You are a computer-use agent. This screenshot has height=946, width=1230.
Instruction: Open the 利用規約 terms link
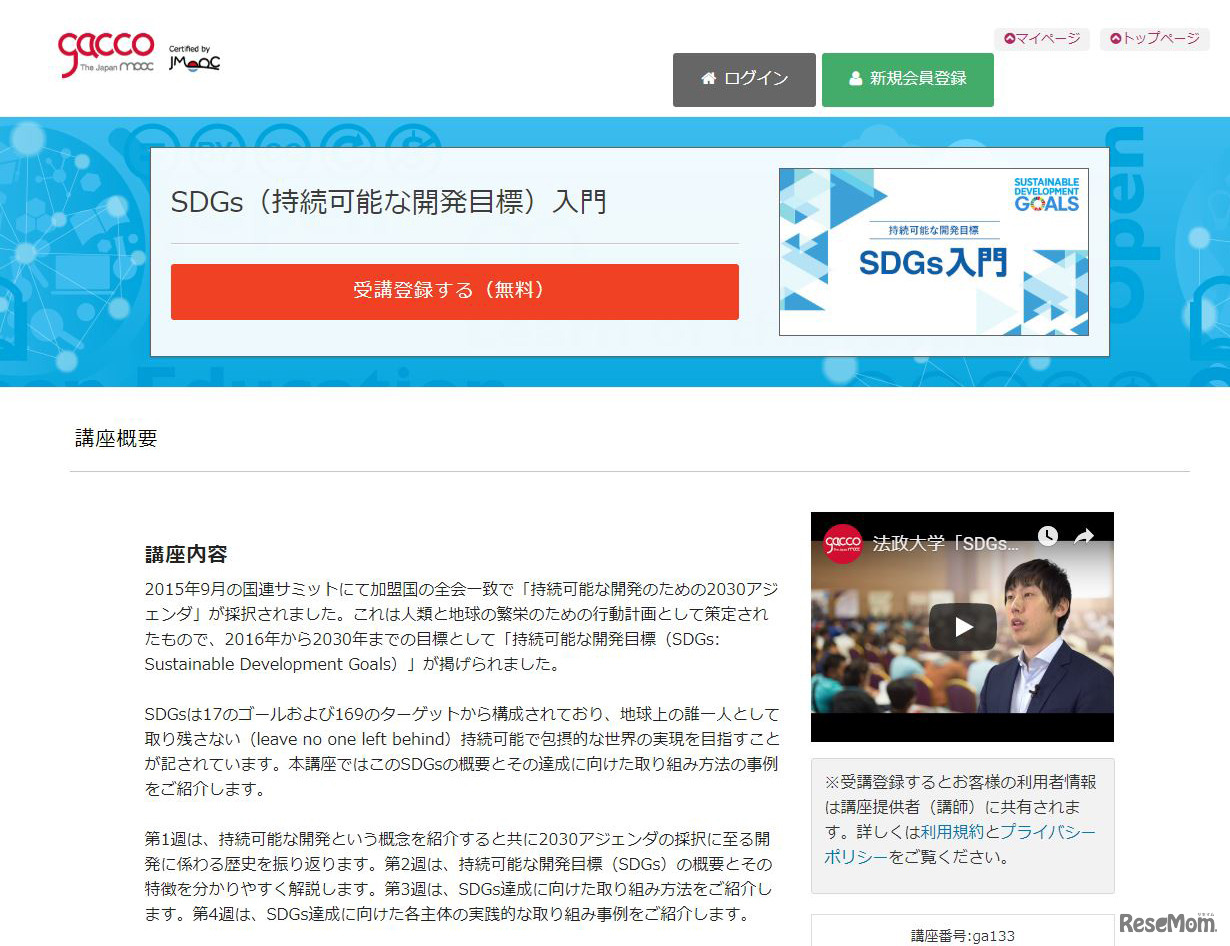[953, 831]
